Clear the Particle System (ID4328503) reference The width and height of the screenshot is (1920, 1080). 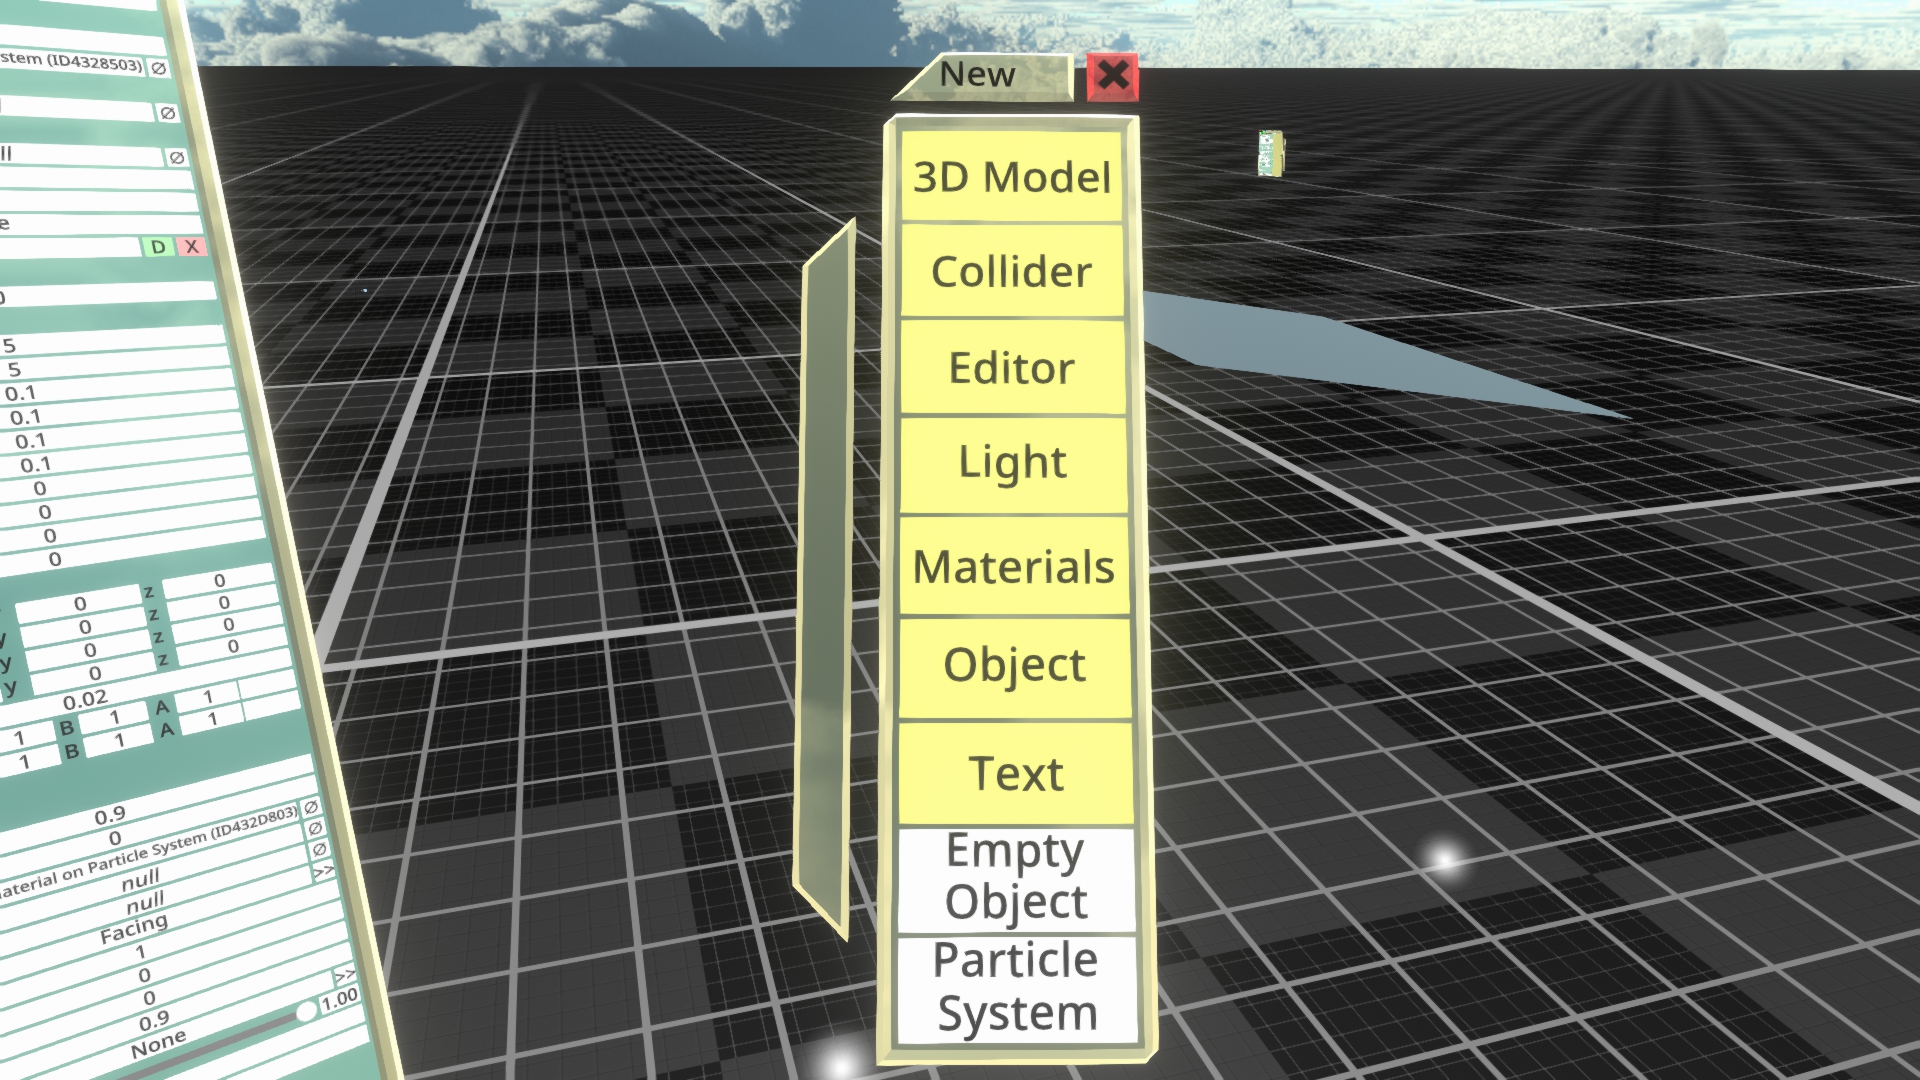click(x=159, y=68)
